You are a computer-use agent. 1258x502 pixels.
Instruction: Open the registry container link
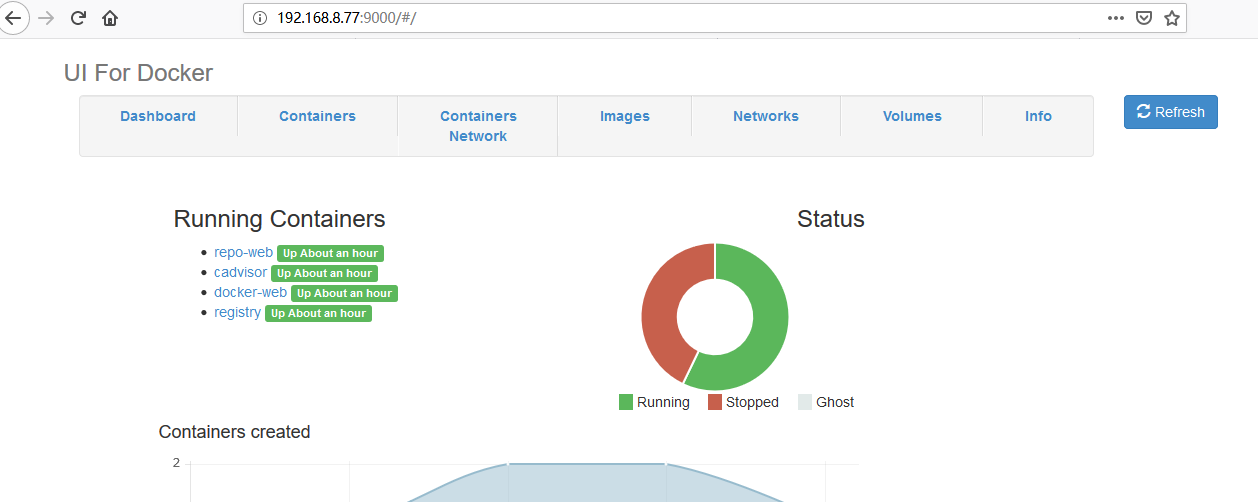(237, 313)
